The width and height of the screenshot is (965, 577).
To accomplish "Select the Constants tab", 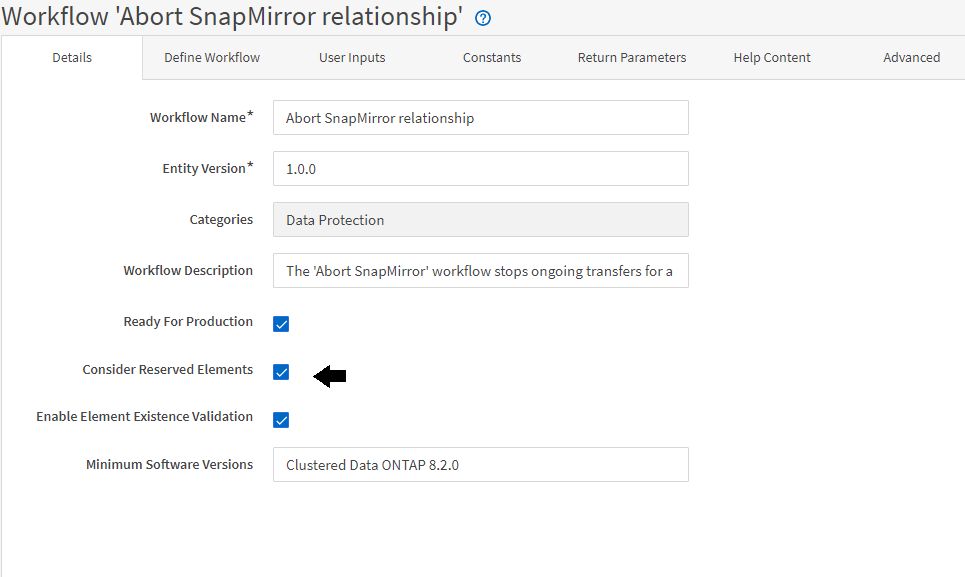I will click(492, 58).
